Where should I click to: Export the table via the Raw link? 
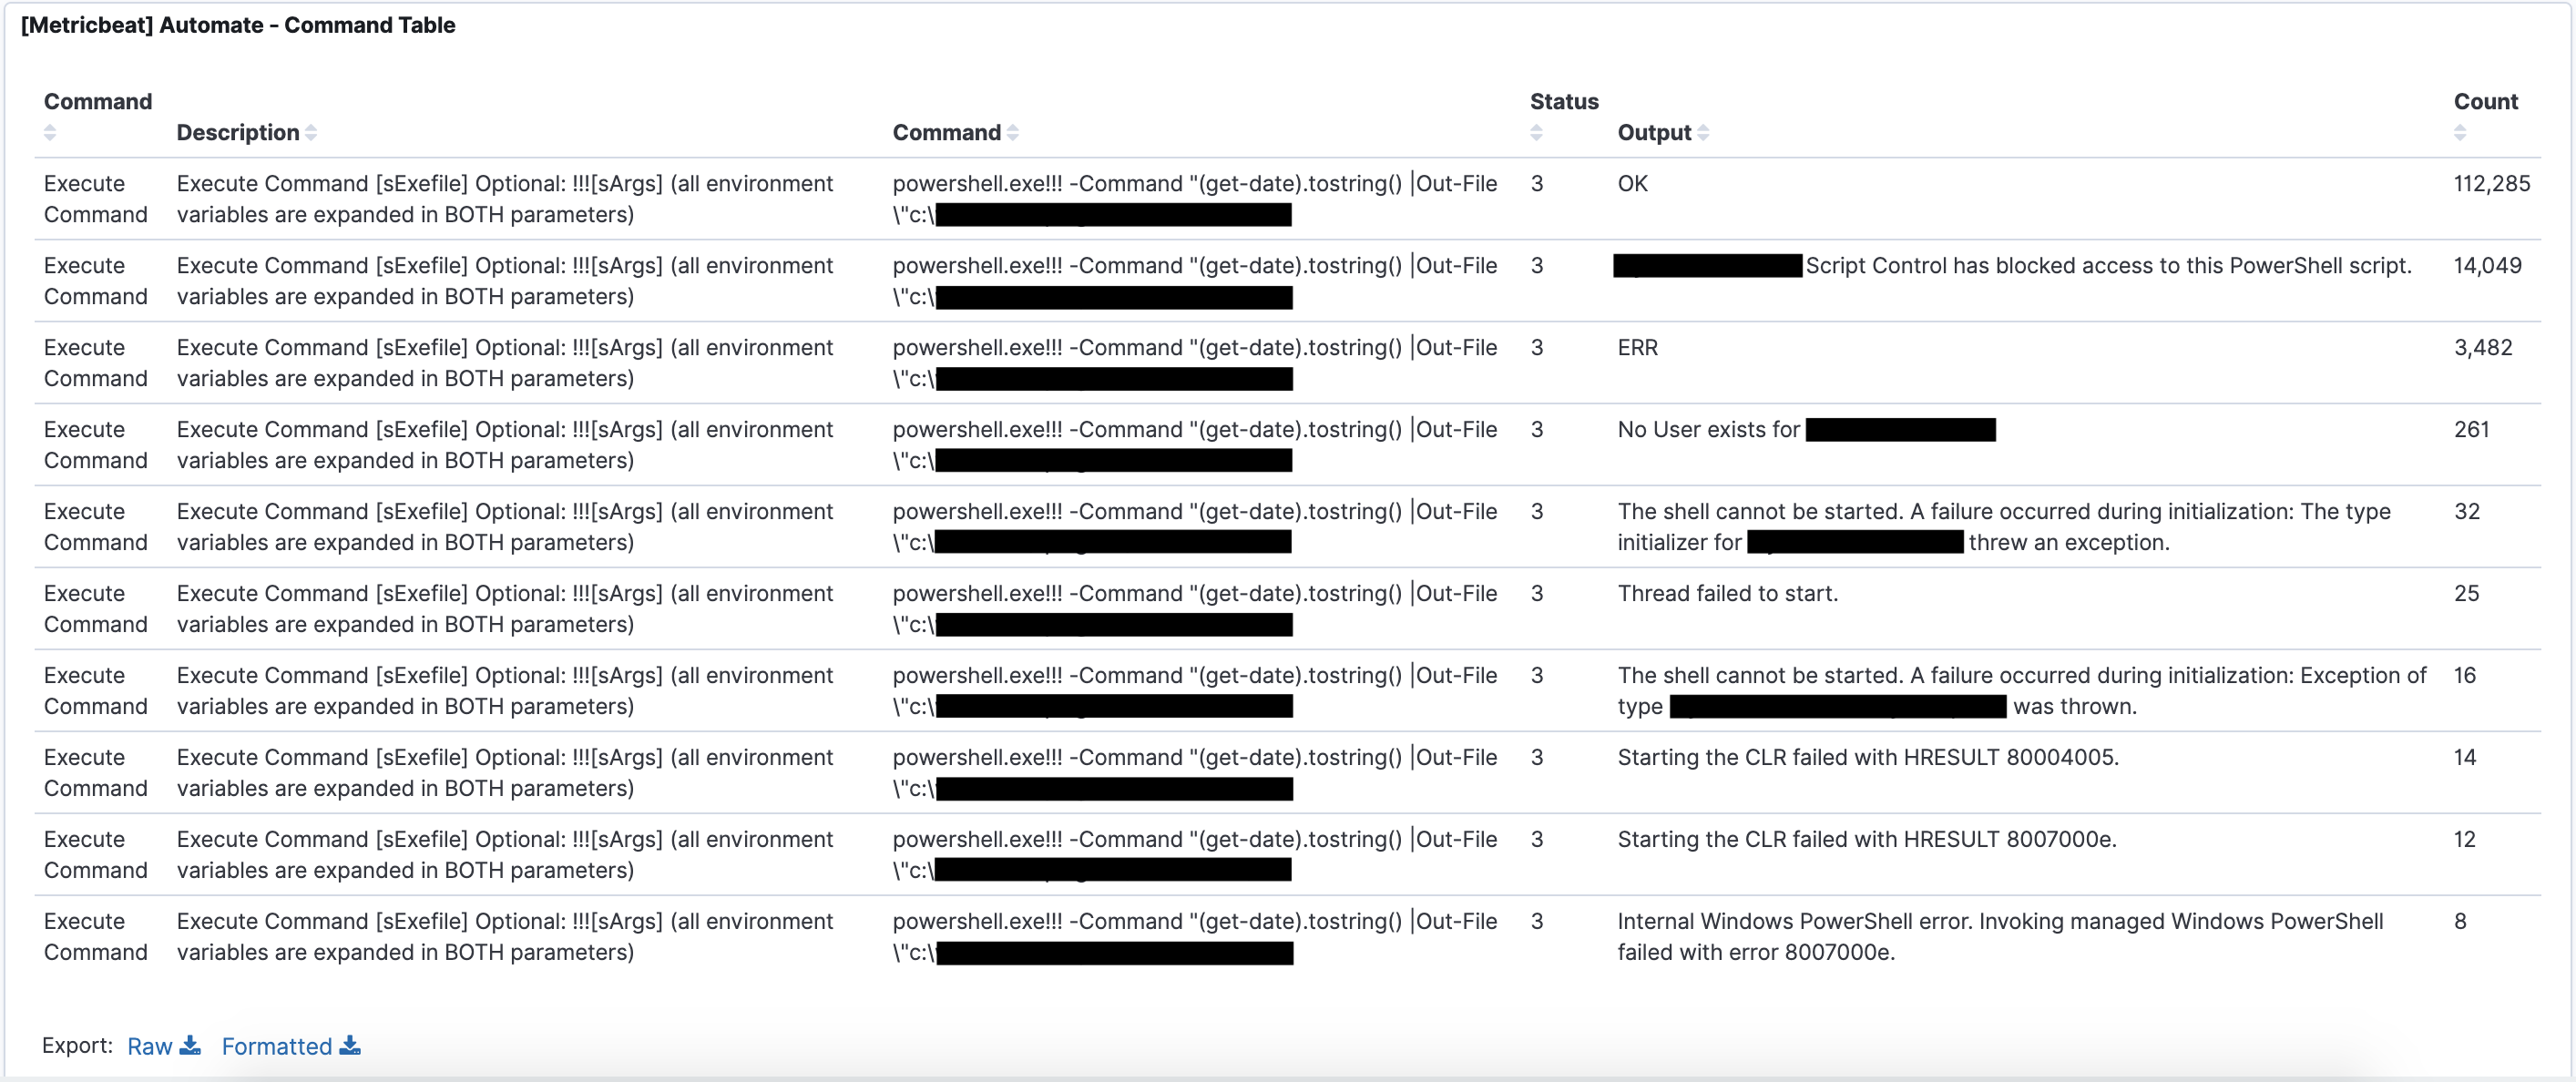coord(150,1046)
